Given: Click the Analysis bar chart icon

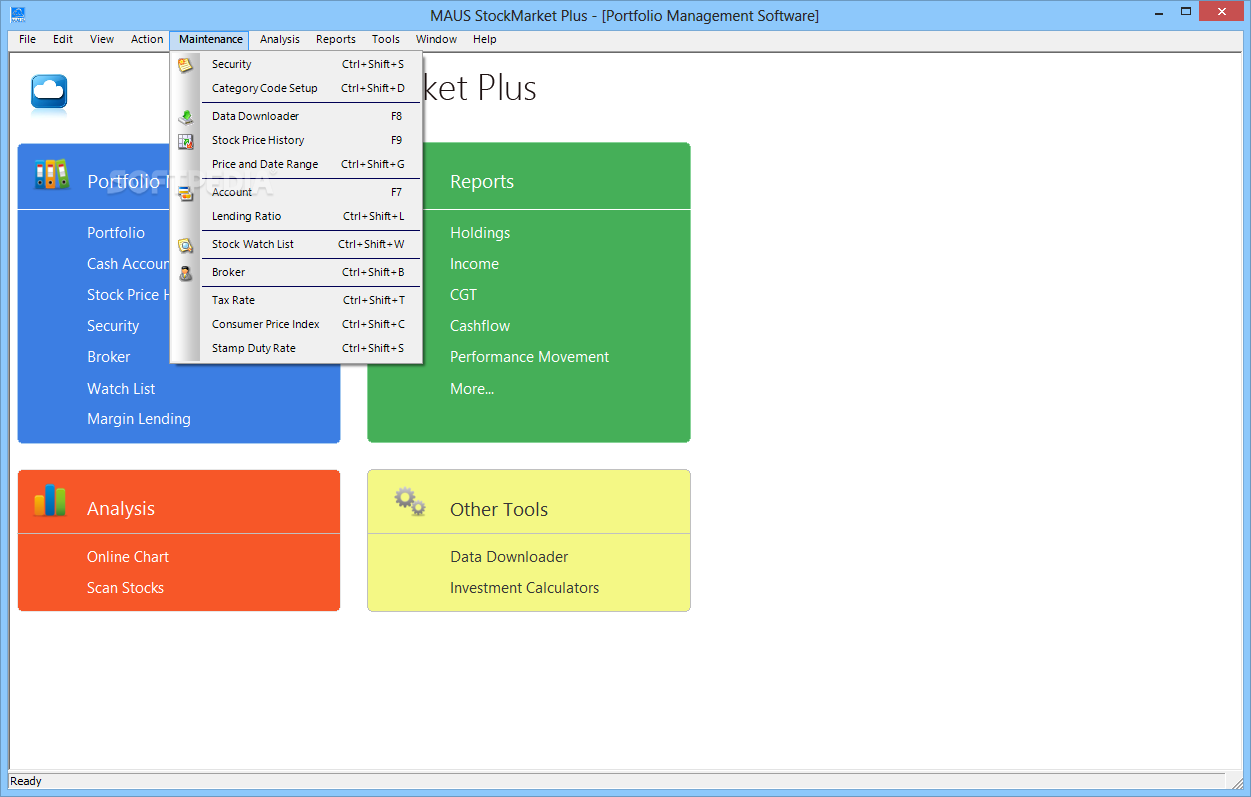Looking at the screenshot, I should point(50,501).
